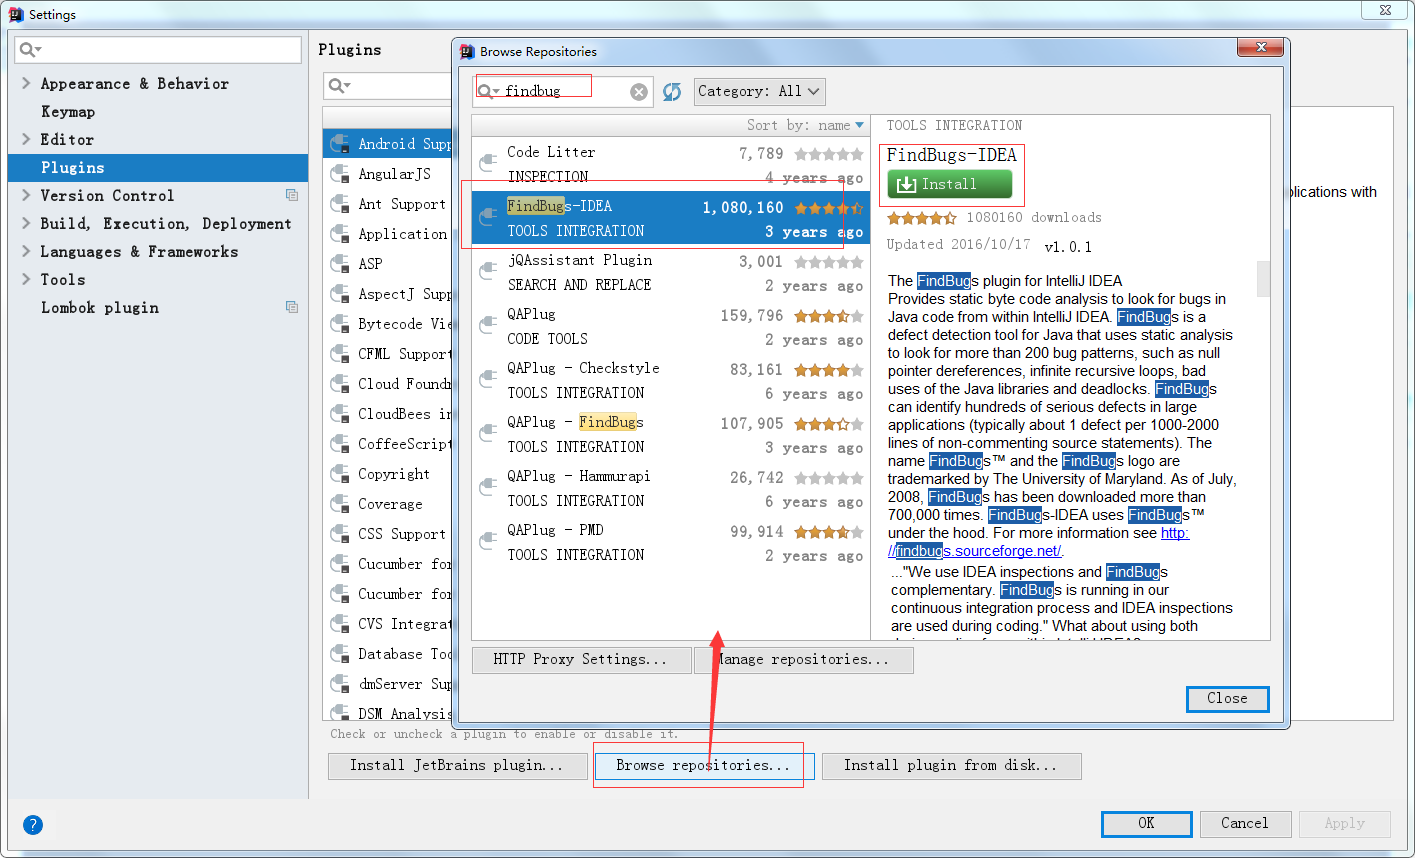Select the jQAssistant Plugin row
This screenshot has height=858, width=1415.
pyautogui.click(x=670, y=272)
